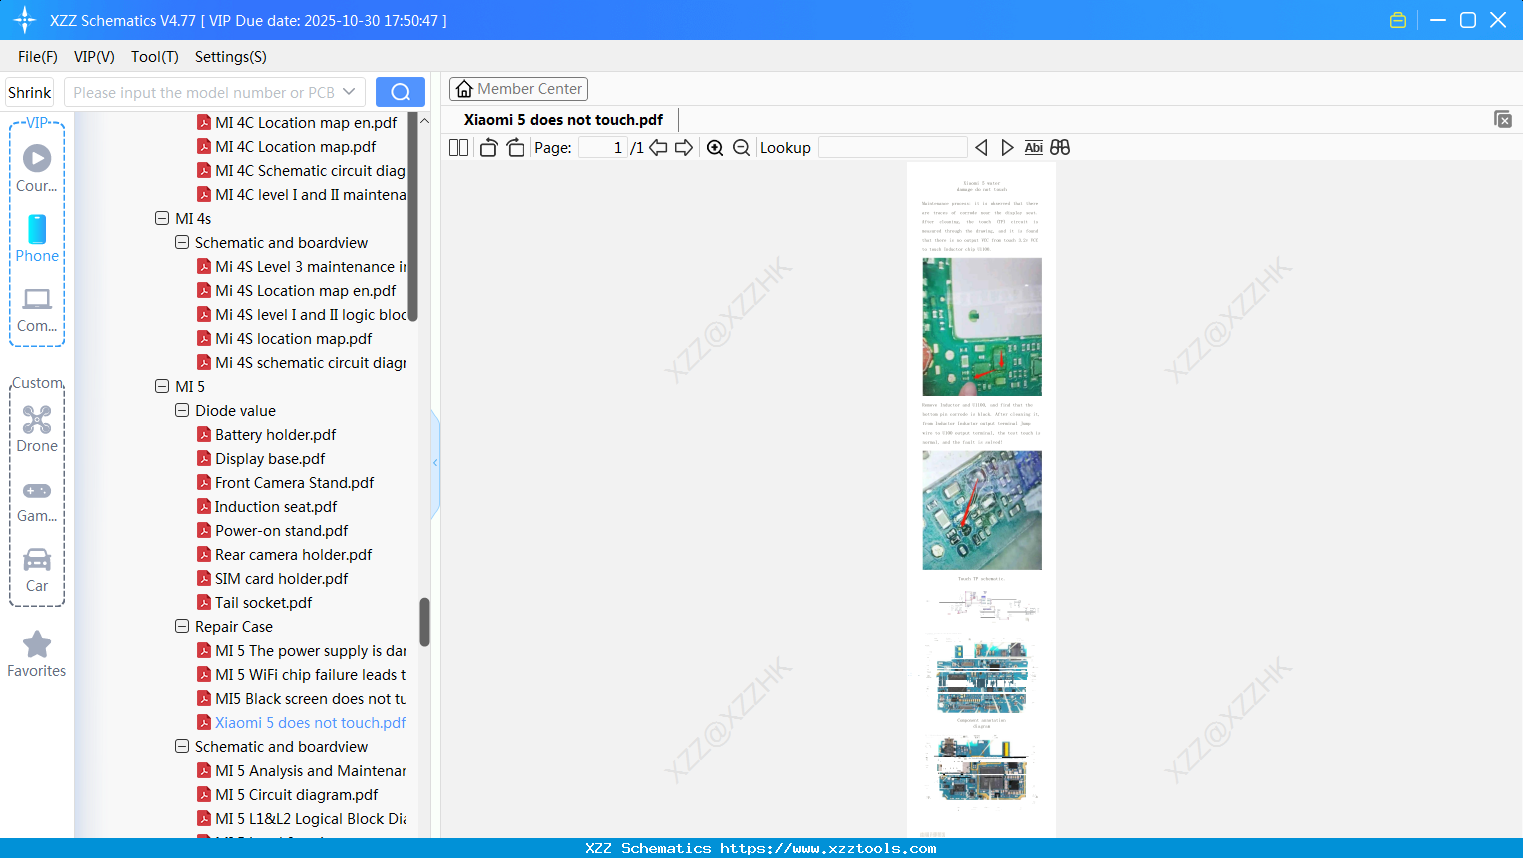This screenshot has height=858, width=1523.
Task: Collapse the Repair Case folder
Action: pos(182,626)
